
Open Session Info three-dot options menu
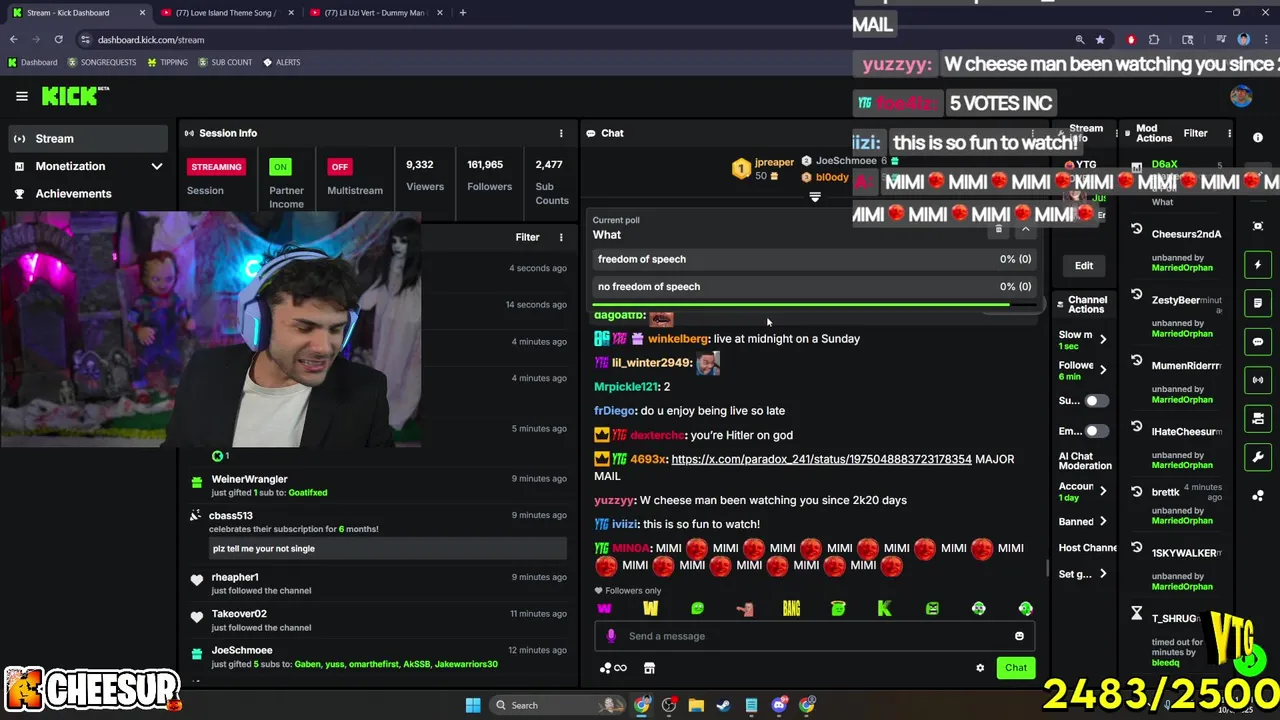coord(561,133)
